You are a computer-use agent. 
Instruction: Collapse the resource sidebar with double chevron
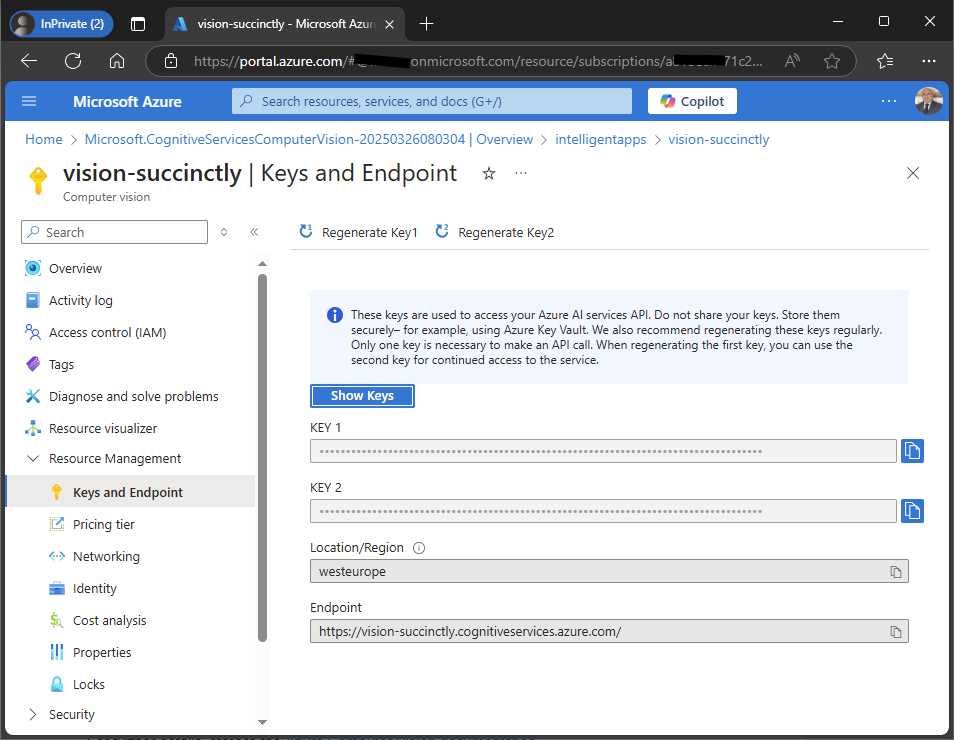254,232
